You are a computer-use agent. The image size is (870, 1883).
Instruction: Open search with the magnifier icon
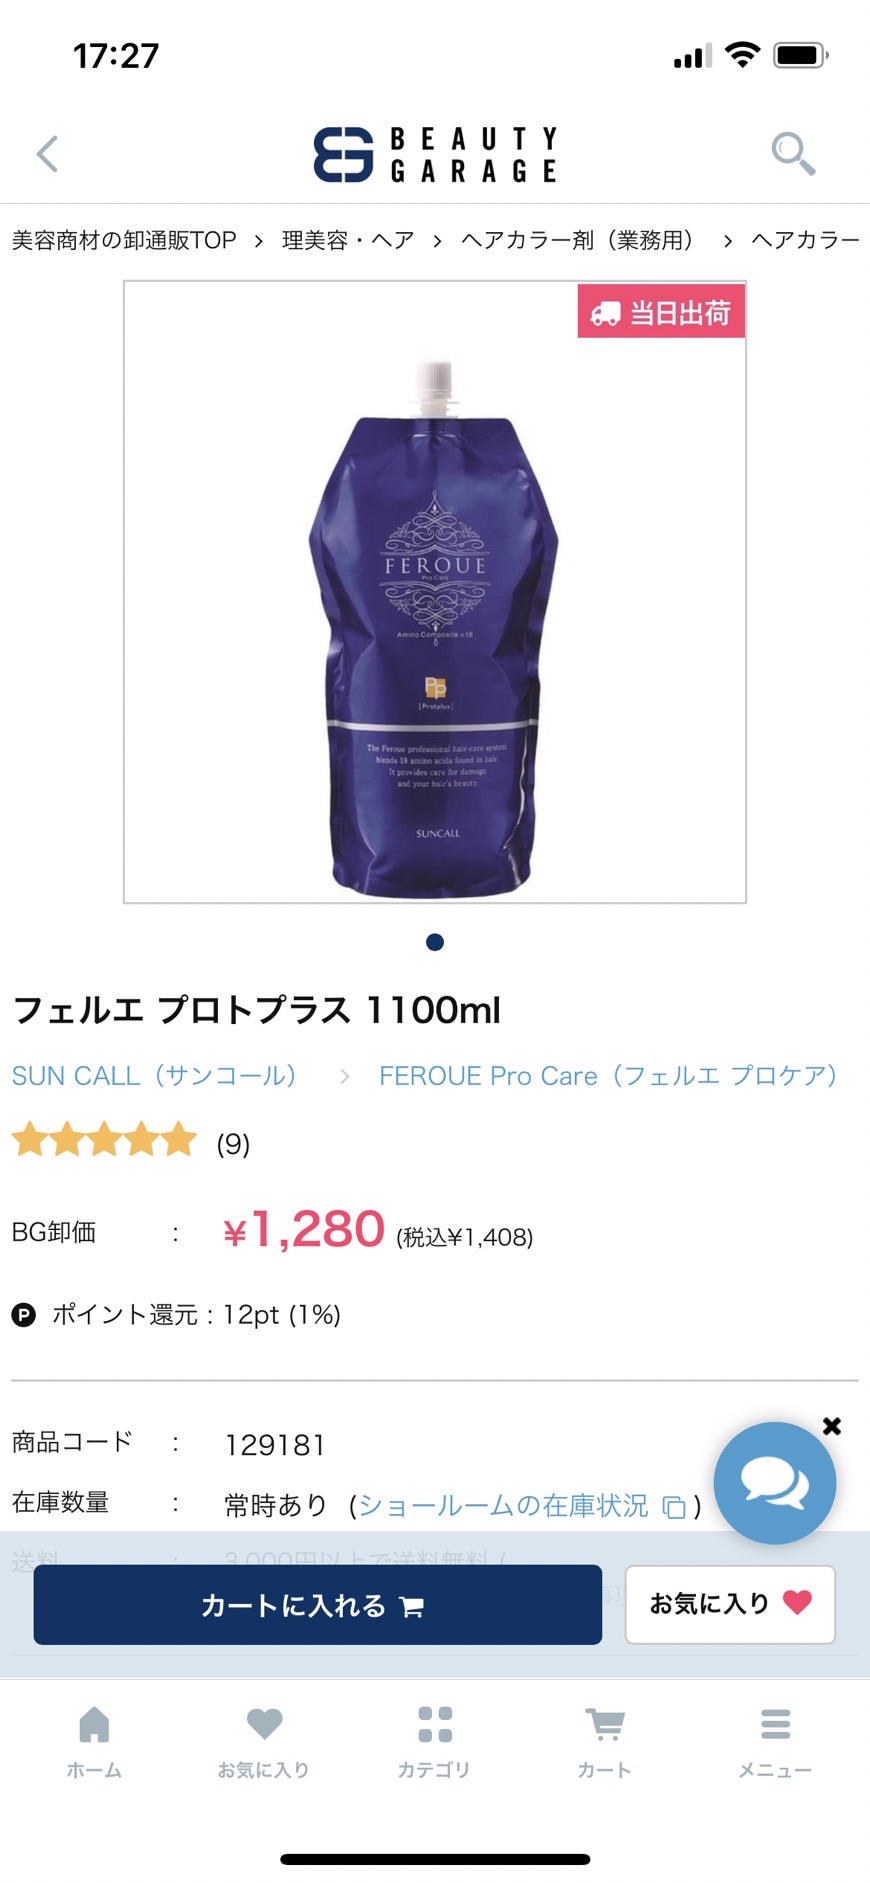click(793, 153)
